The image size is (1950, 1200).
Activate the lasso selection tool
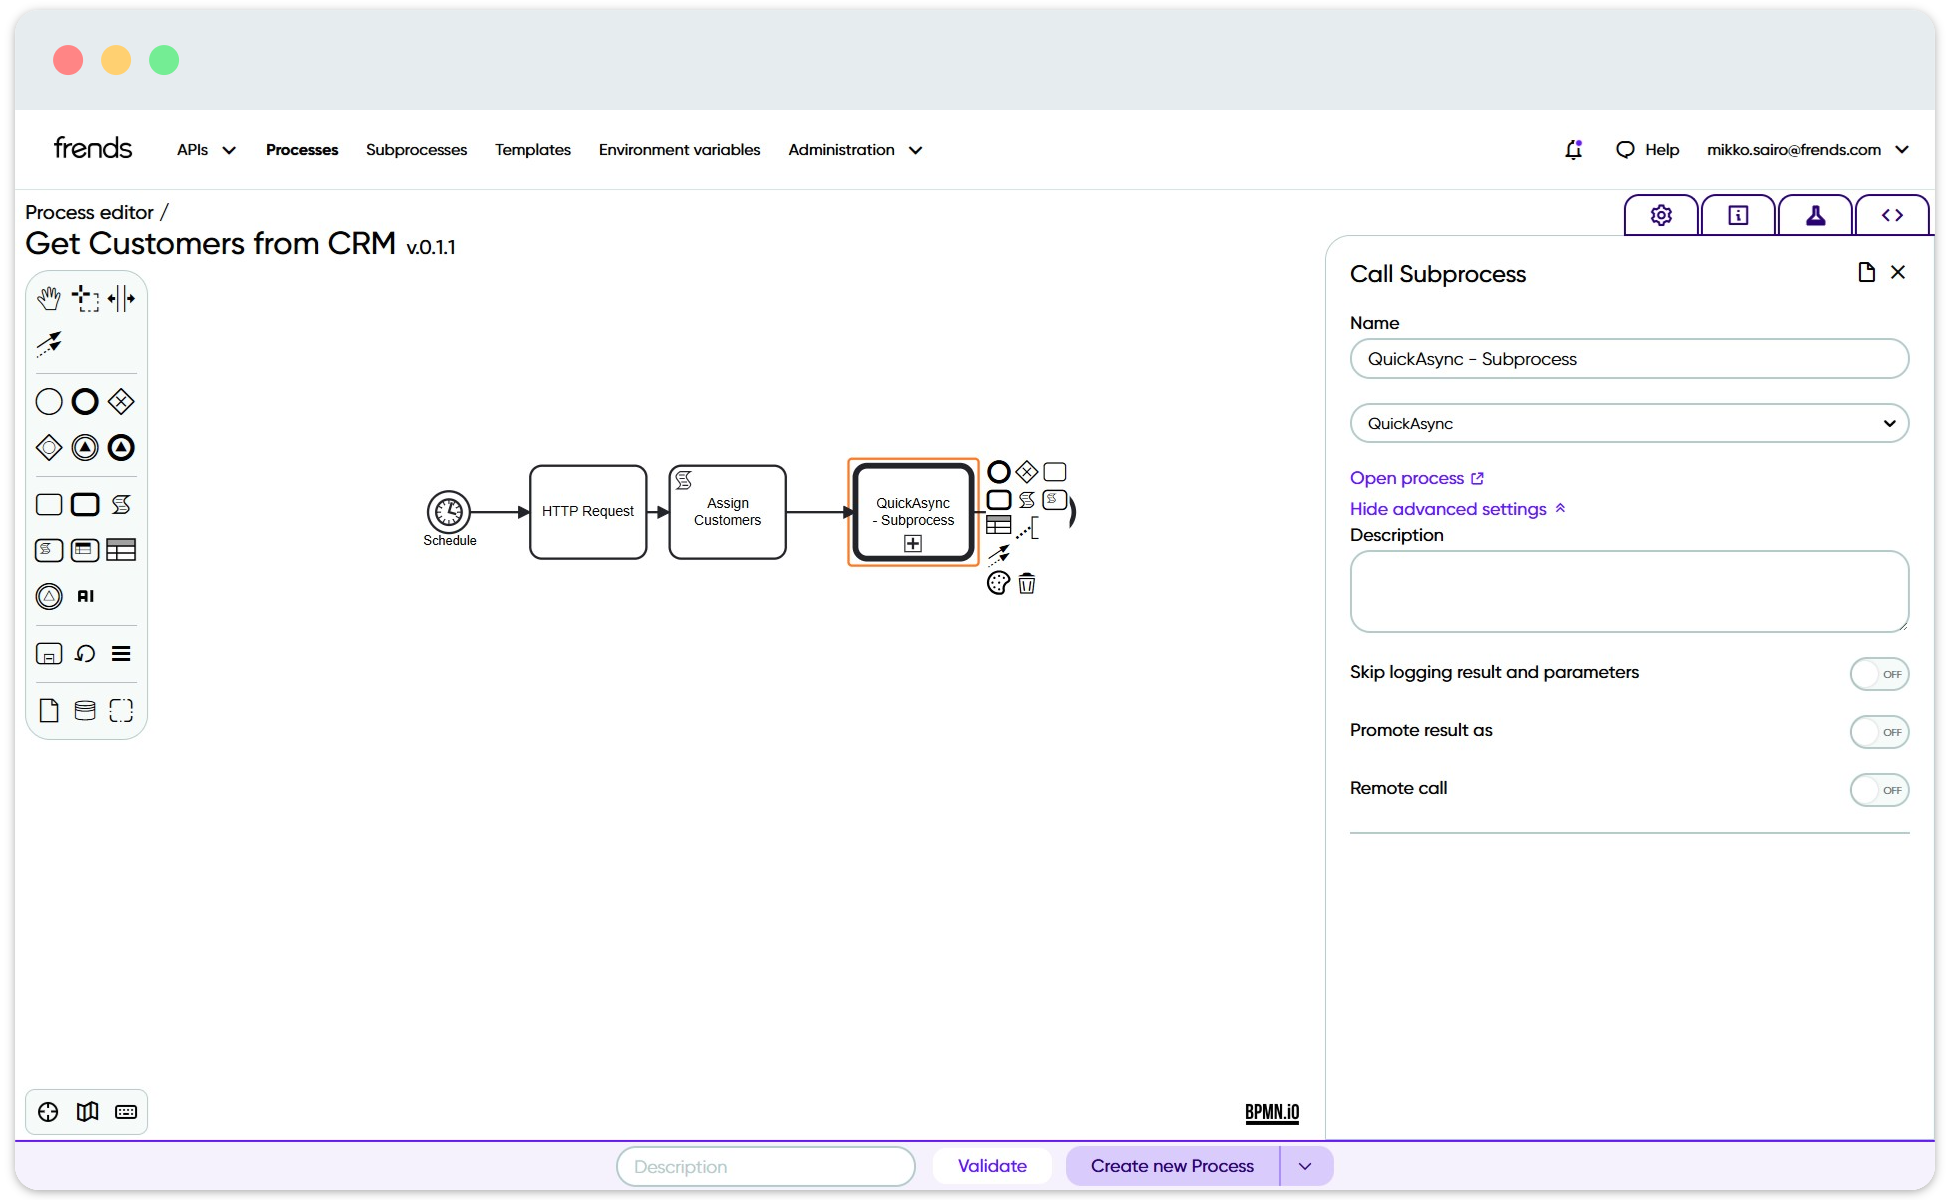(x=85, y=297)
